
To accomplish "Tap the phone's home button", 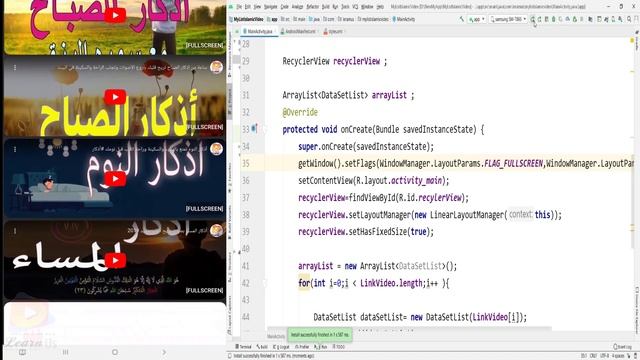I will coord(115,352).
